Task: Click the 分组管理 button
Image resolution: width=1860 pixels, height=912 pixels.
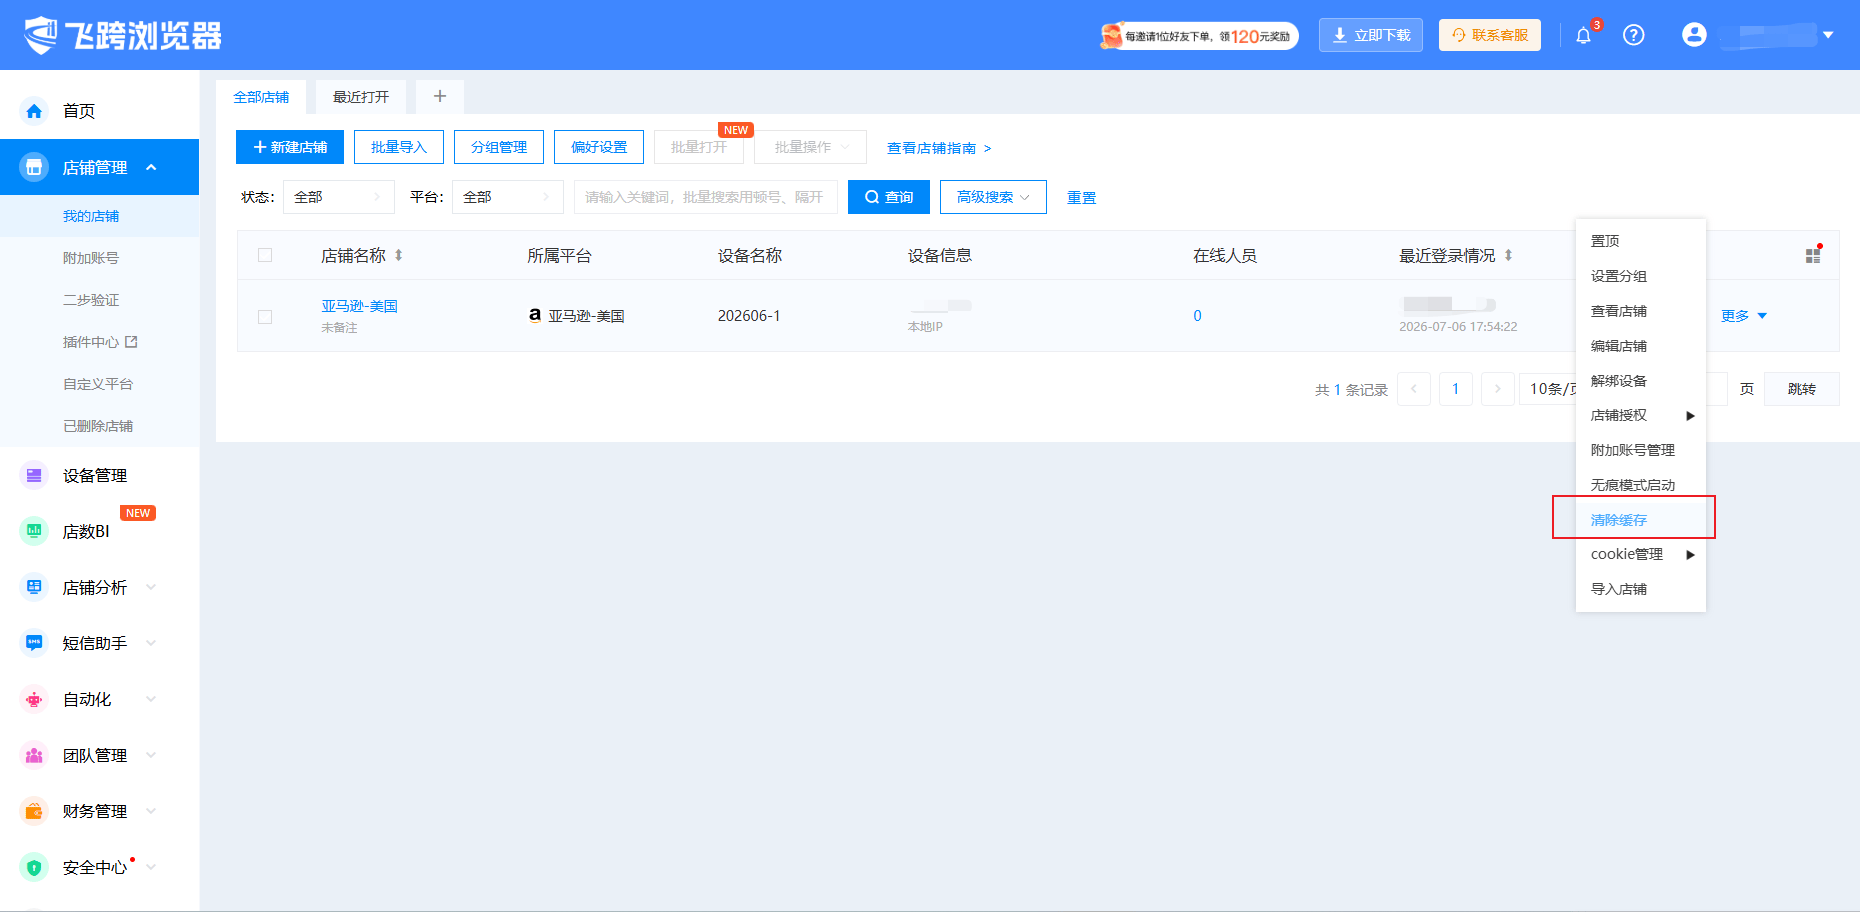Action: click(499, 147)
